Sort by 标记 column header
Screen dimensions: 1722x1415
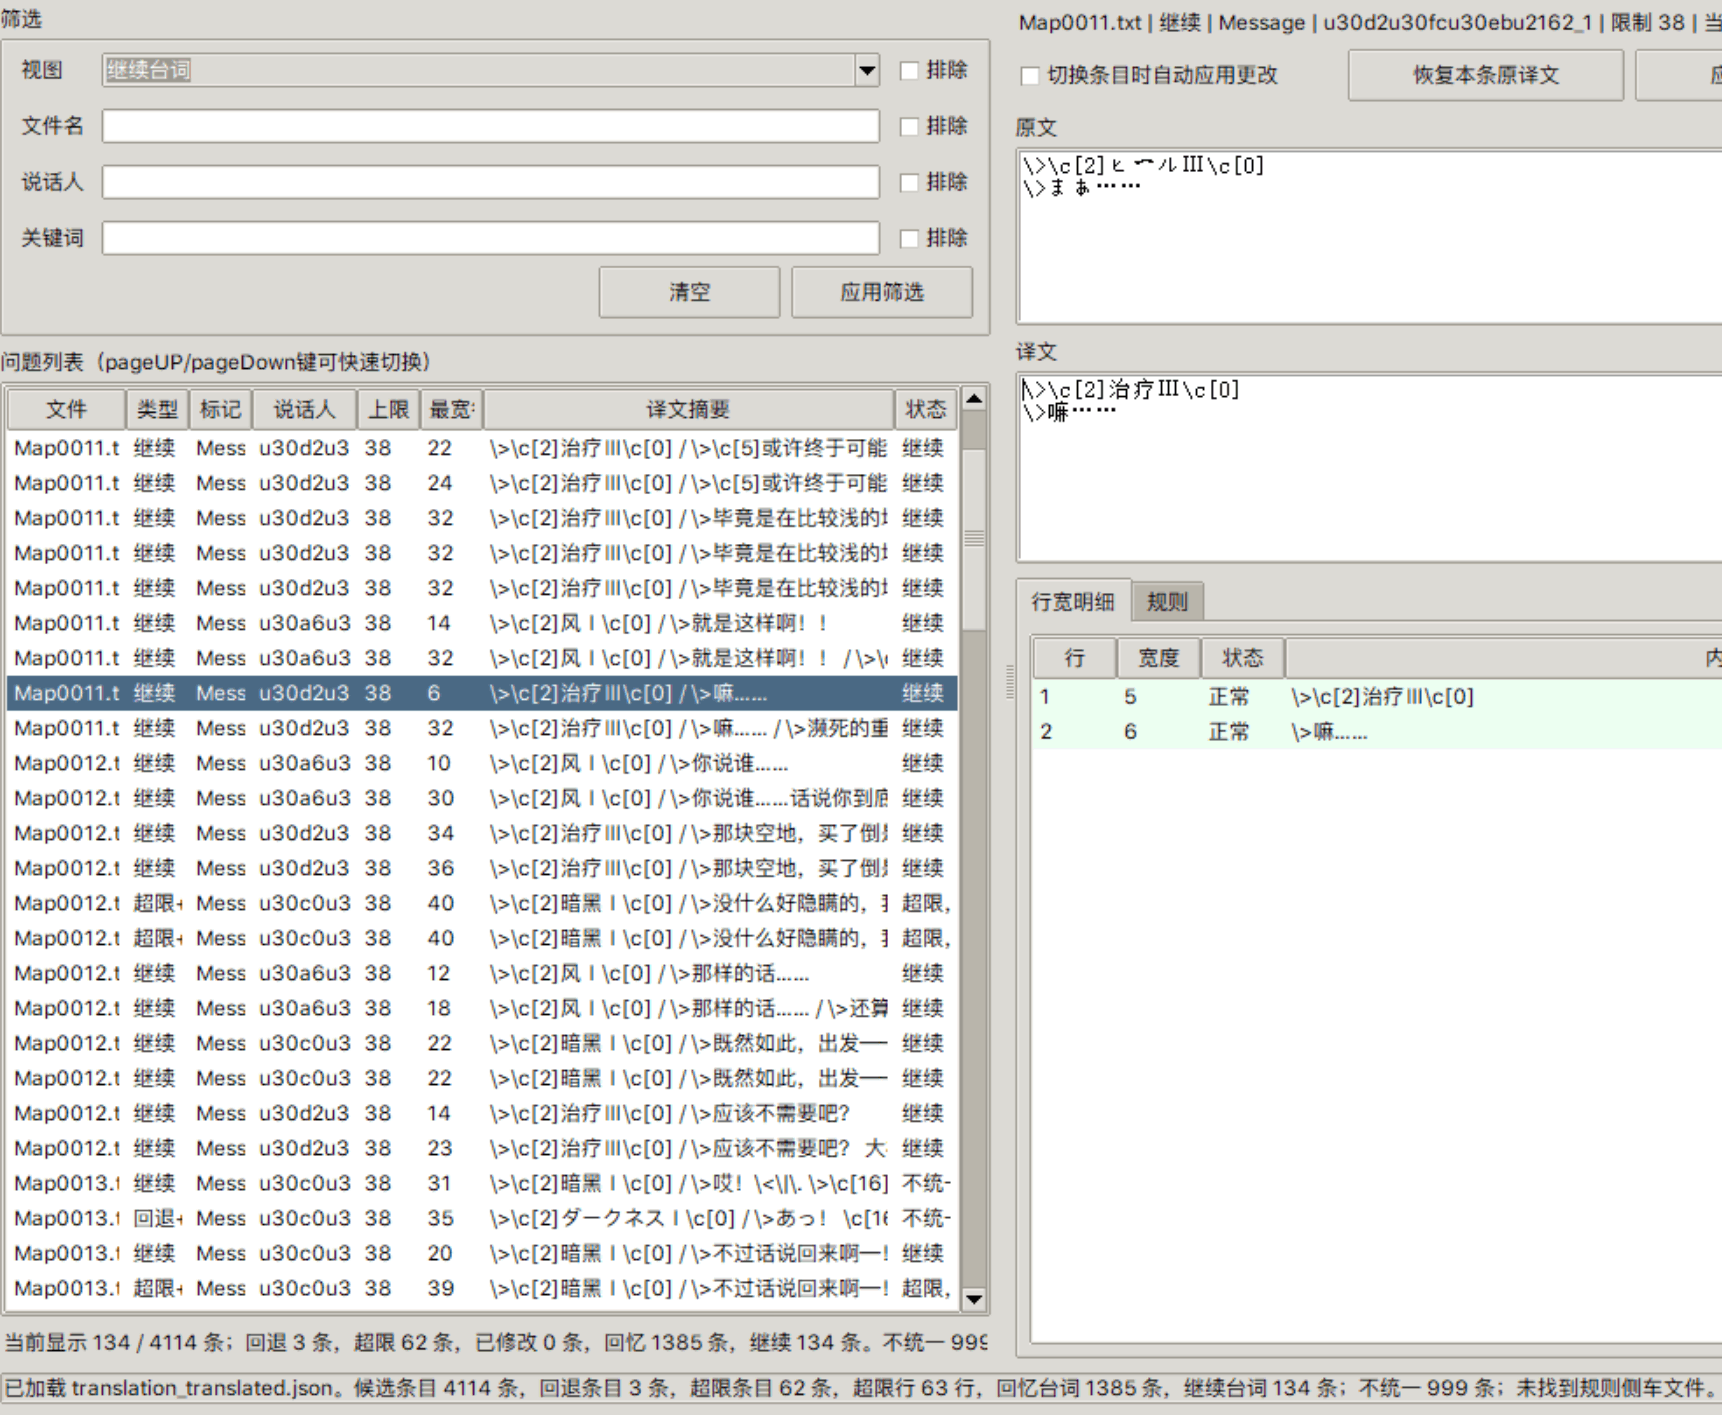click(220, 409)
